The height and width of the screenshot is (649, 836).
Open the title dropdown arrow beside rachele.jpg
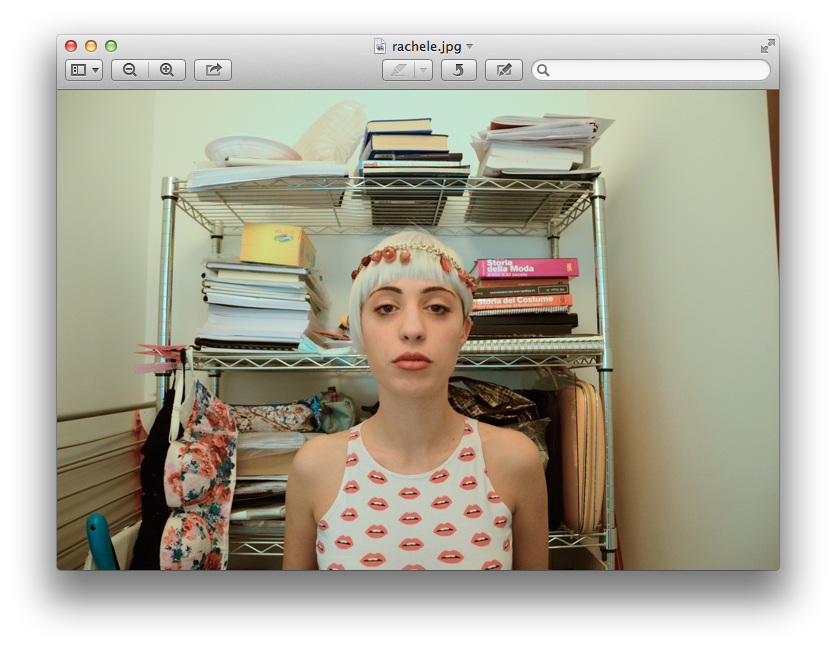point(470,47)
